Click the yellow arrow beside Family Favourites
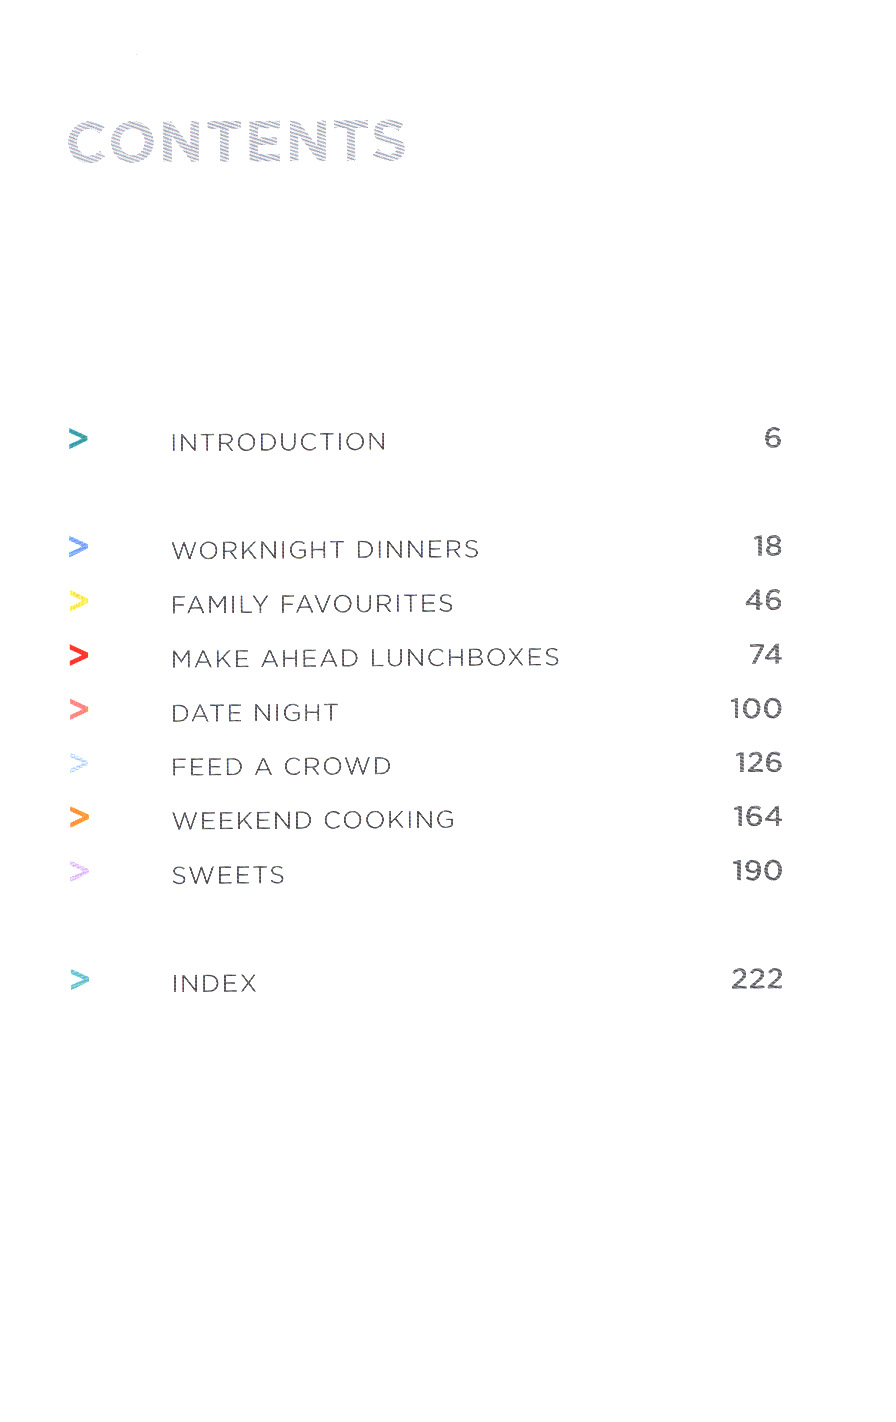Image resolution: width=896 pixels, height=1422 pixels. [x=79, y=601]
